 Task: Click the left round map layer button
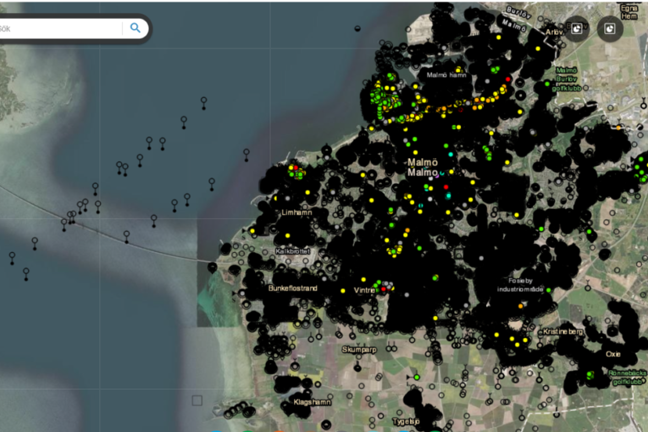(577, 28)
